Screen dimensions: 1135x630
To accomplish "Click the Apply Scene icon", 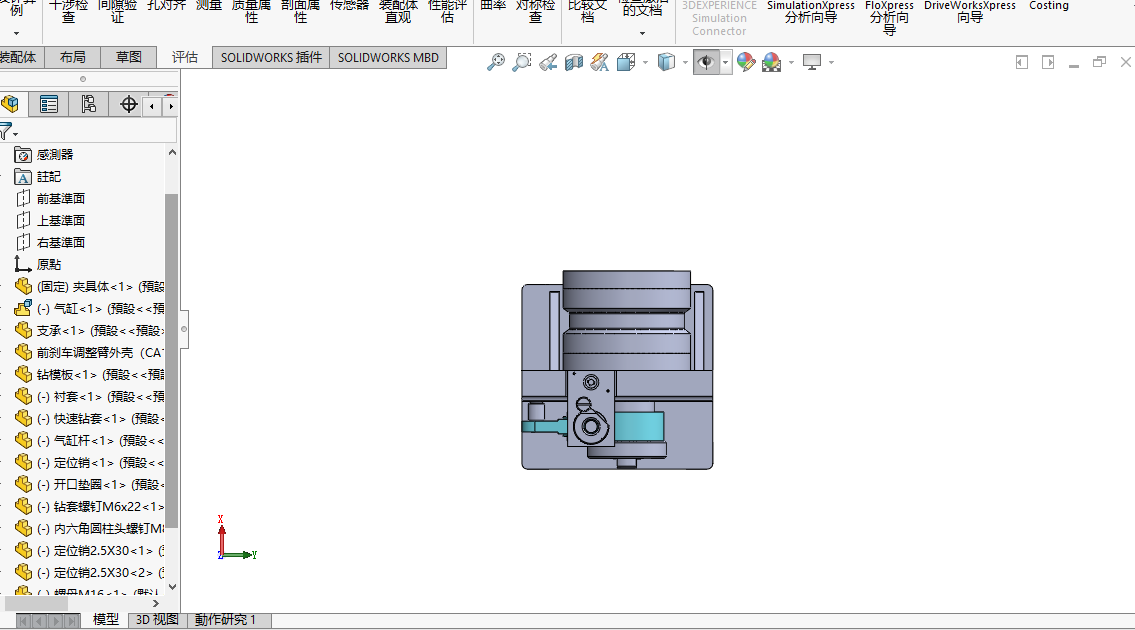I will tap(772, 62).
